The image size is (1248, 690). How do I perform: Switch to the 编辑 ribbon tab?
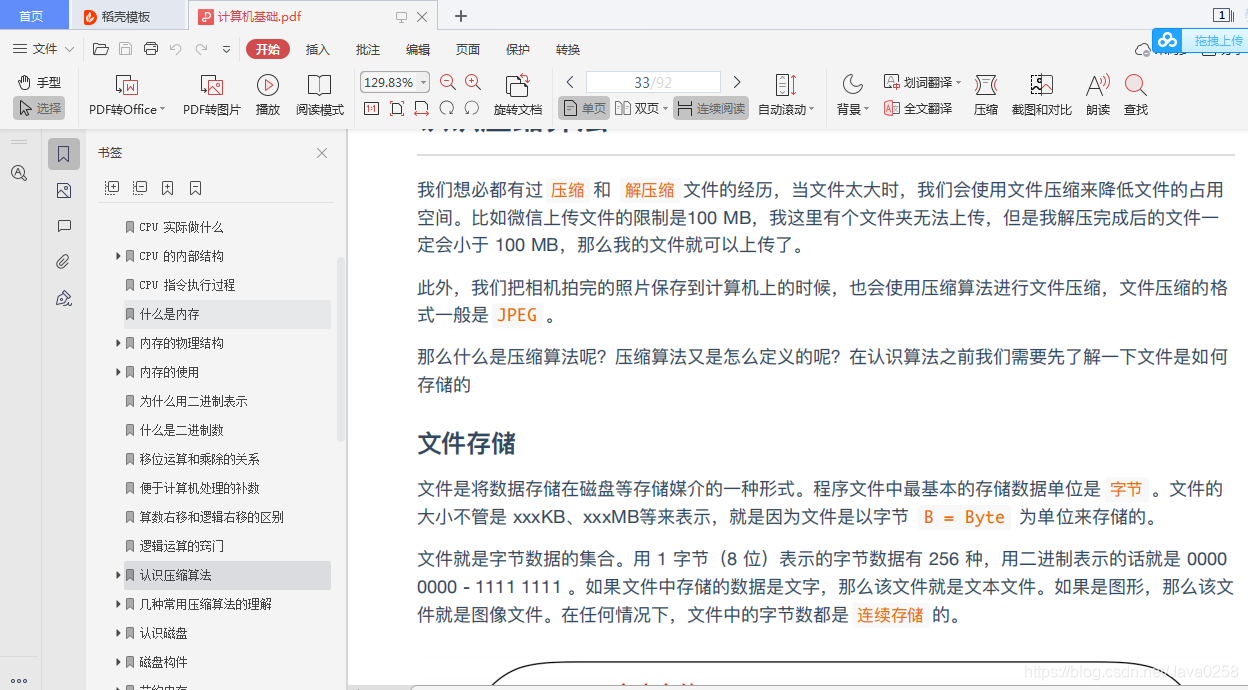[x=418, y=49]
